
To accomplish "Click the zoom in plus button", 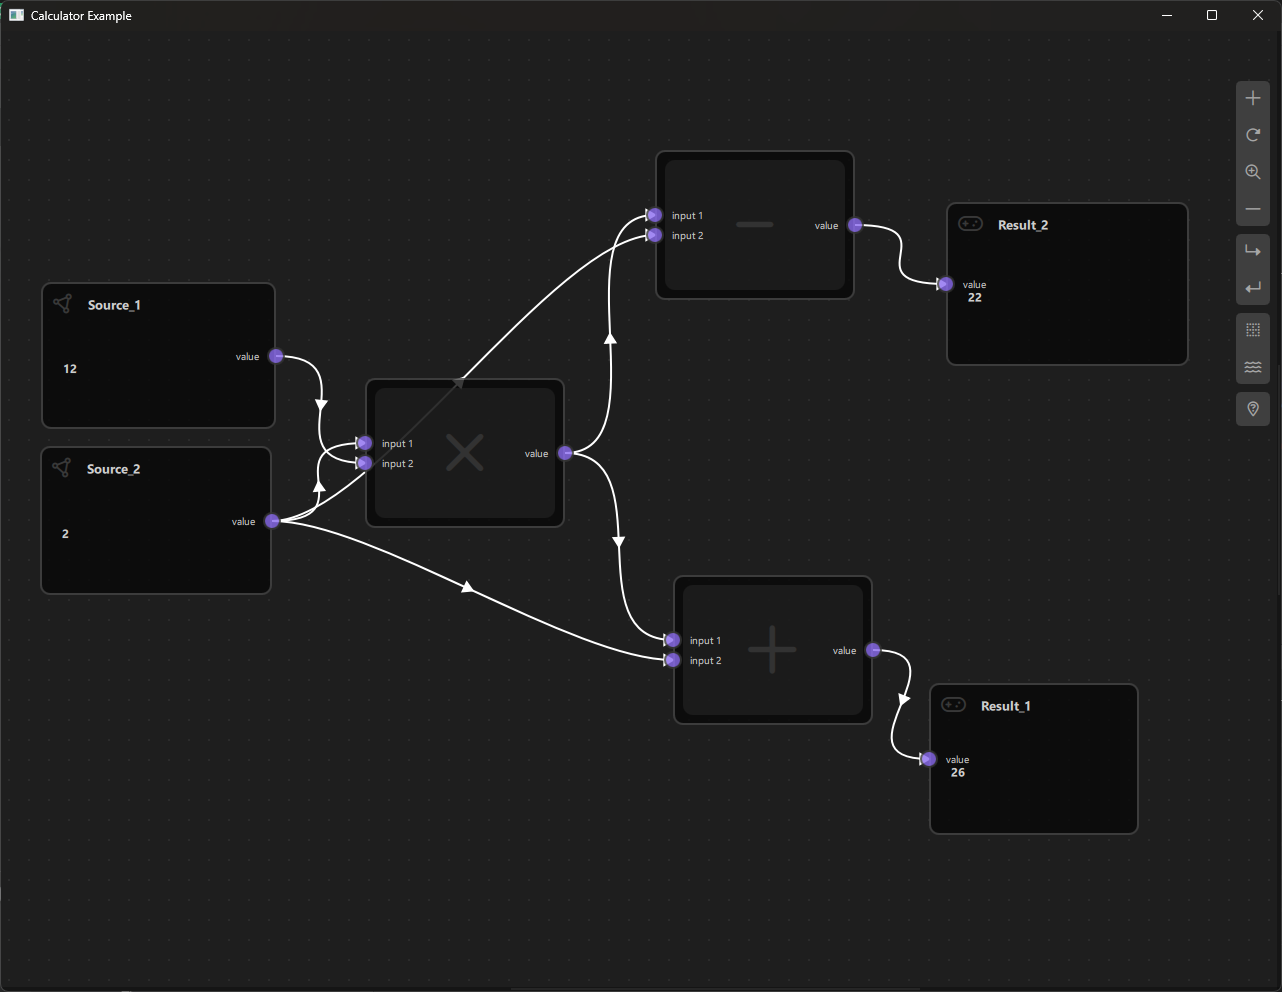I will pos(1253,98).
